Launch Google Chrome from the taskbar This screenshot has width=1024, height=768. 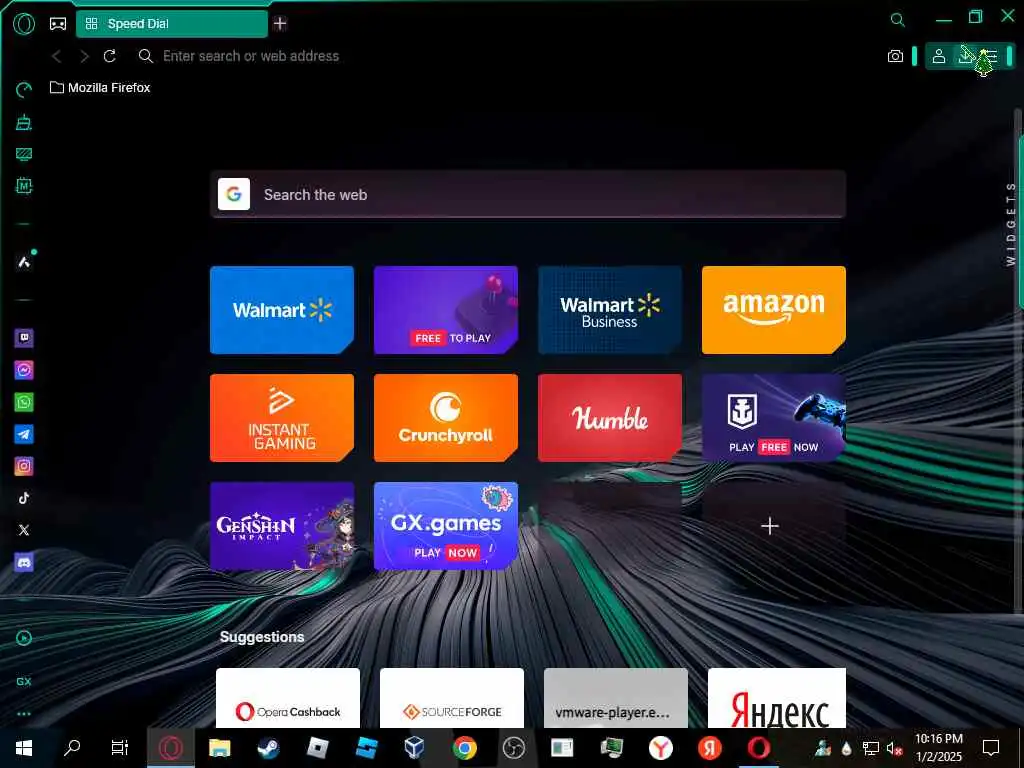click(x=465, y=748)
